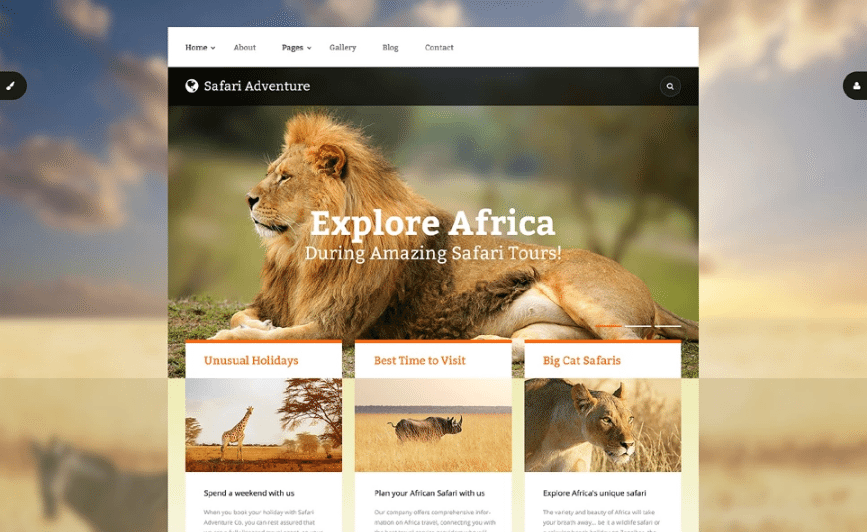Viewport: 867px width, 532px height.
Task: Click the rhino thumbnail image
Action: coord(433,425)
